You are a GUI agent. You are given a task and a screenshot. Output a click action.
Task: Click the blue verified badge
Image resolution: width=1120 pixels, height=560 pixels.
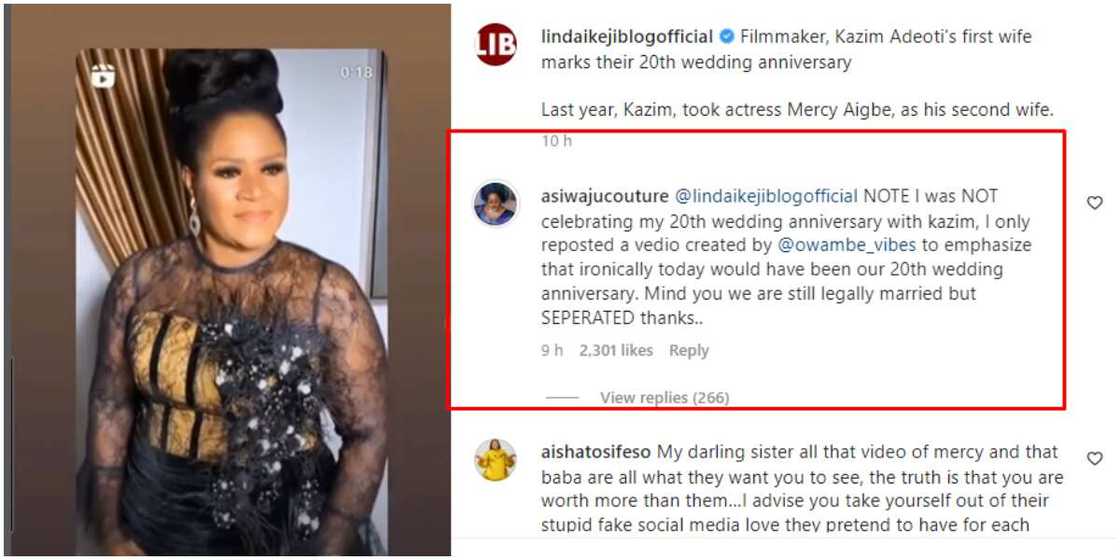pyautogui.click(x=726, y=37)
